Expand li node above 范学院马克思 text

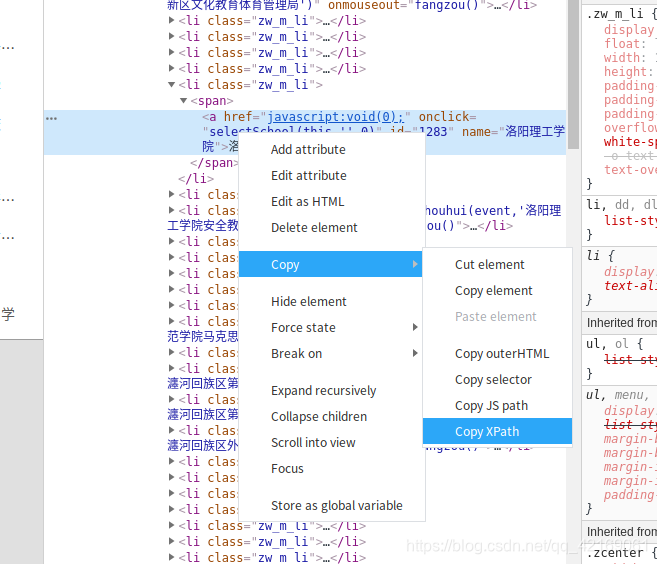click(x=171, y=321)
